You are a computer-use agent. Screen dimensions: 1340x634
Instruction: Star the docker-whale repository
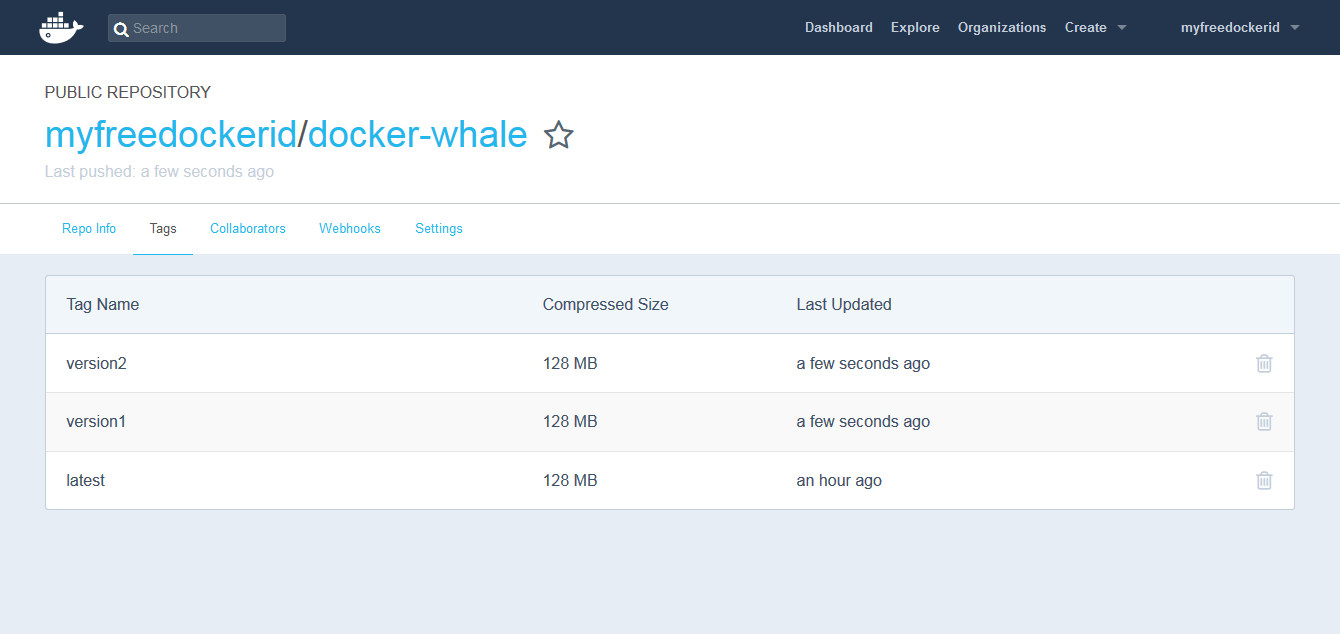click(x=559, y=135)
